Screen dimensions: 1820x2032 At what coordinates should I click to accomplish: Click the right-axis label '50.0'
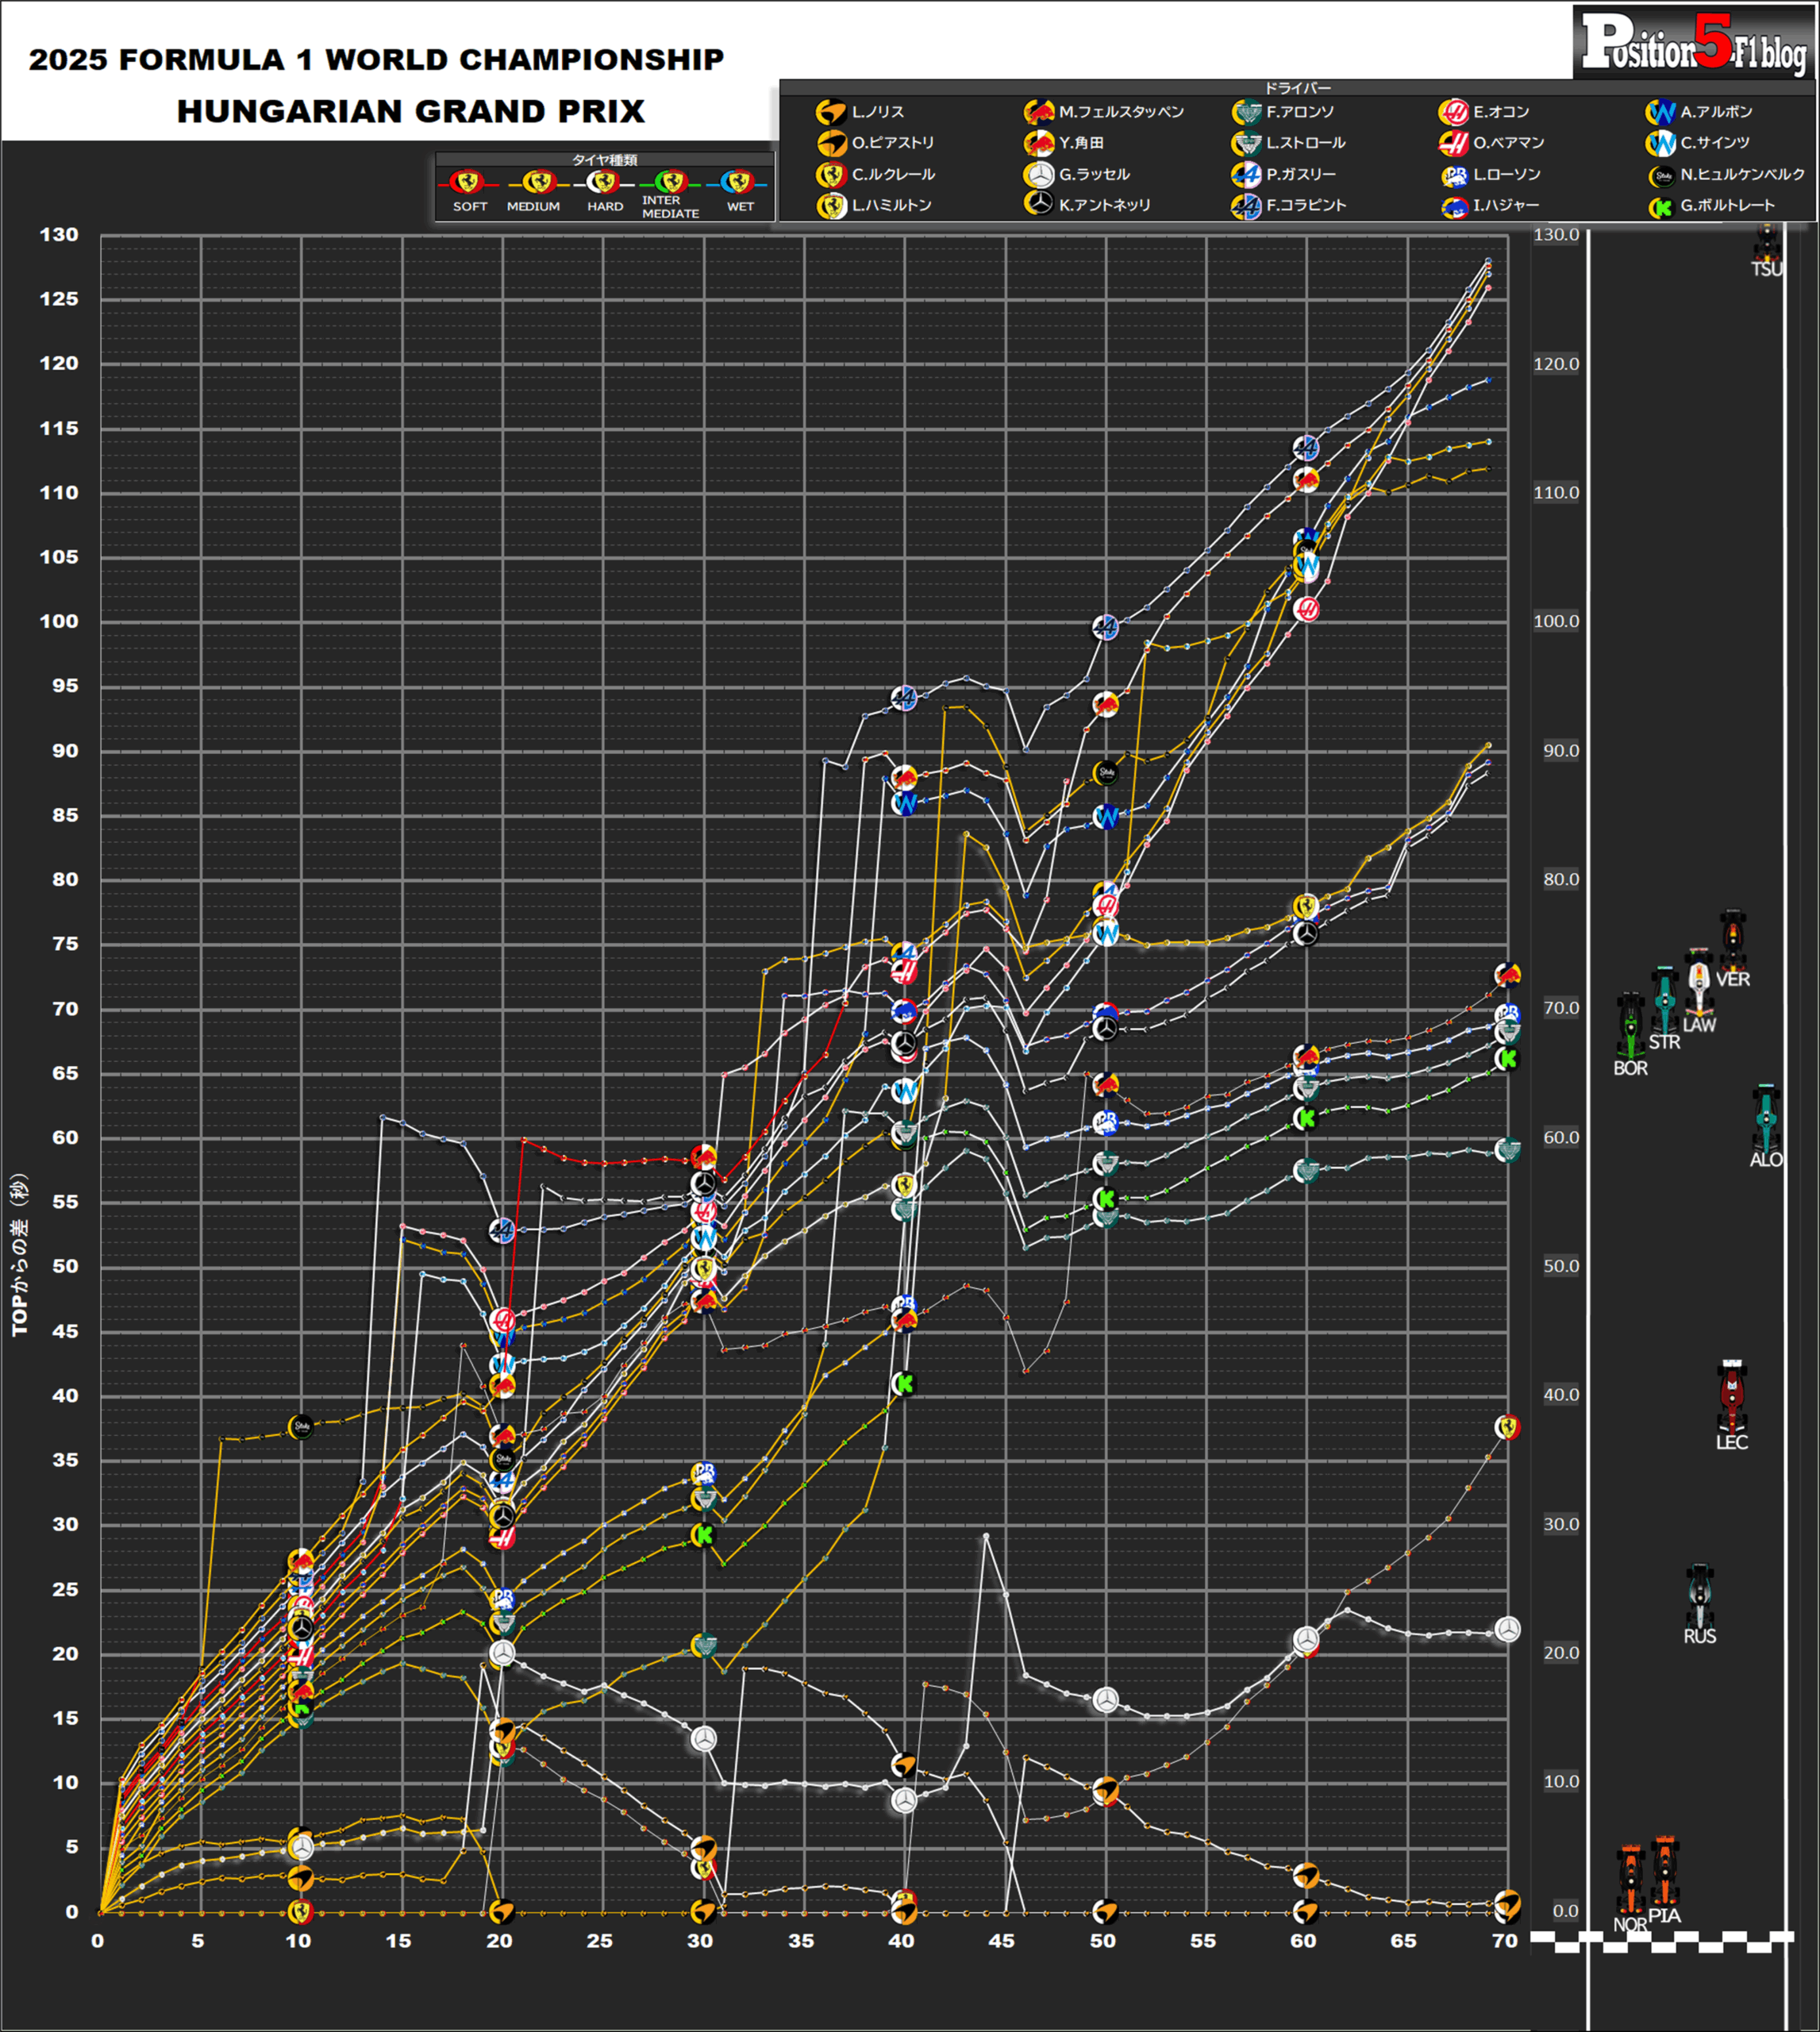click(1560, 1267)
